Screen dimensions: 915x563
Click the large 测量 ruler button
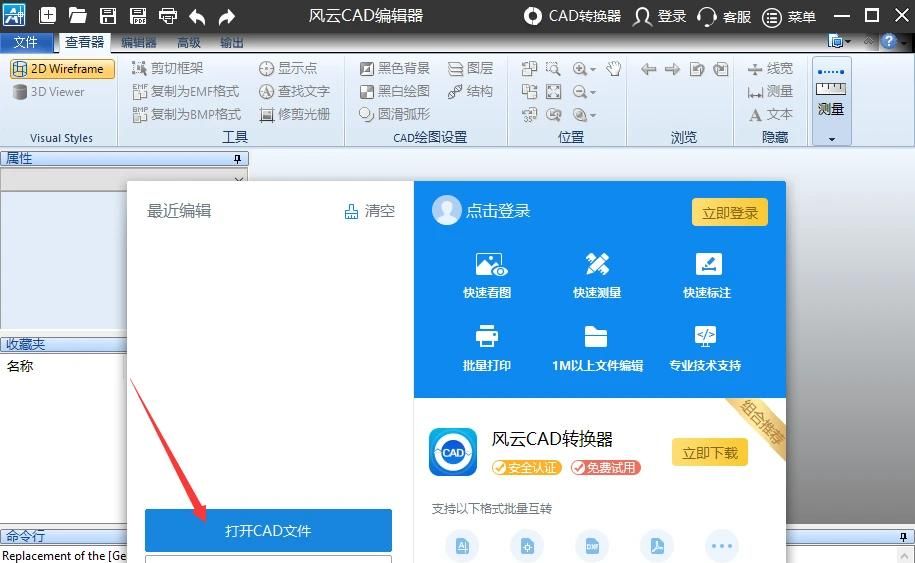(832, 93)
